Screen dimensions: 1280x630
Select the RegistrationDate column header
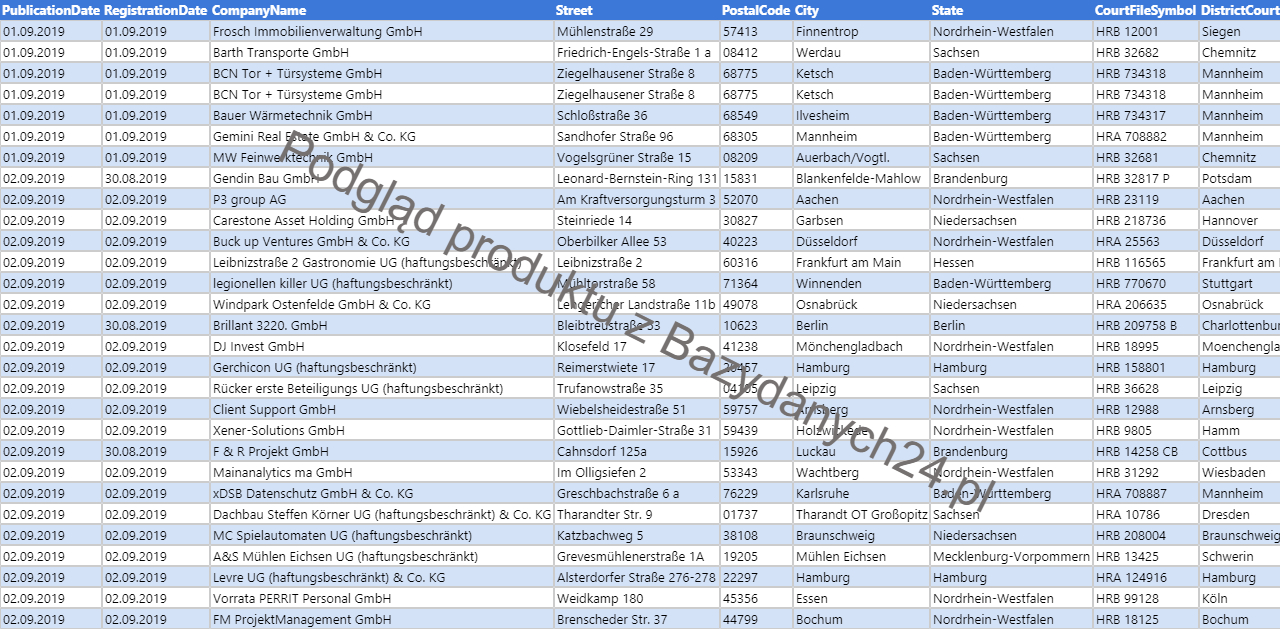(156, 10)
